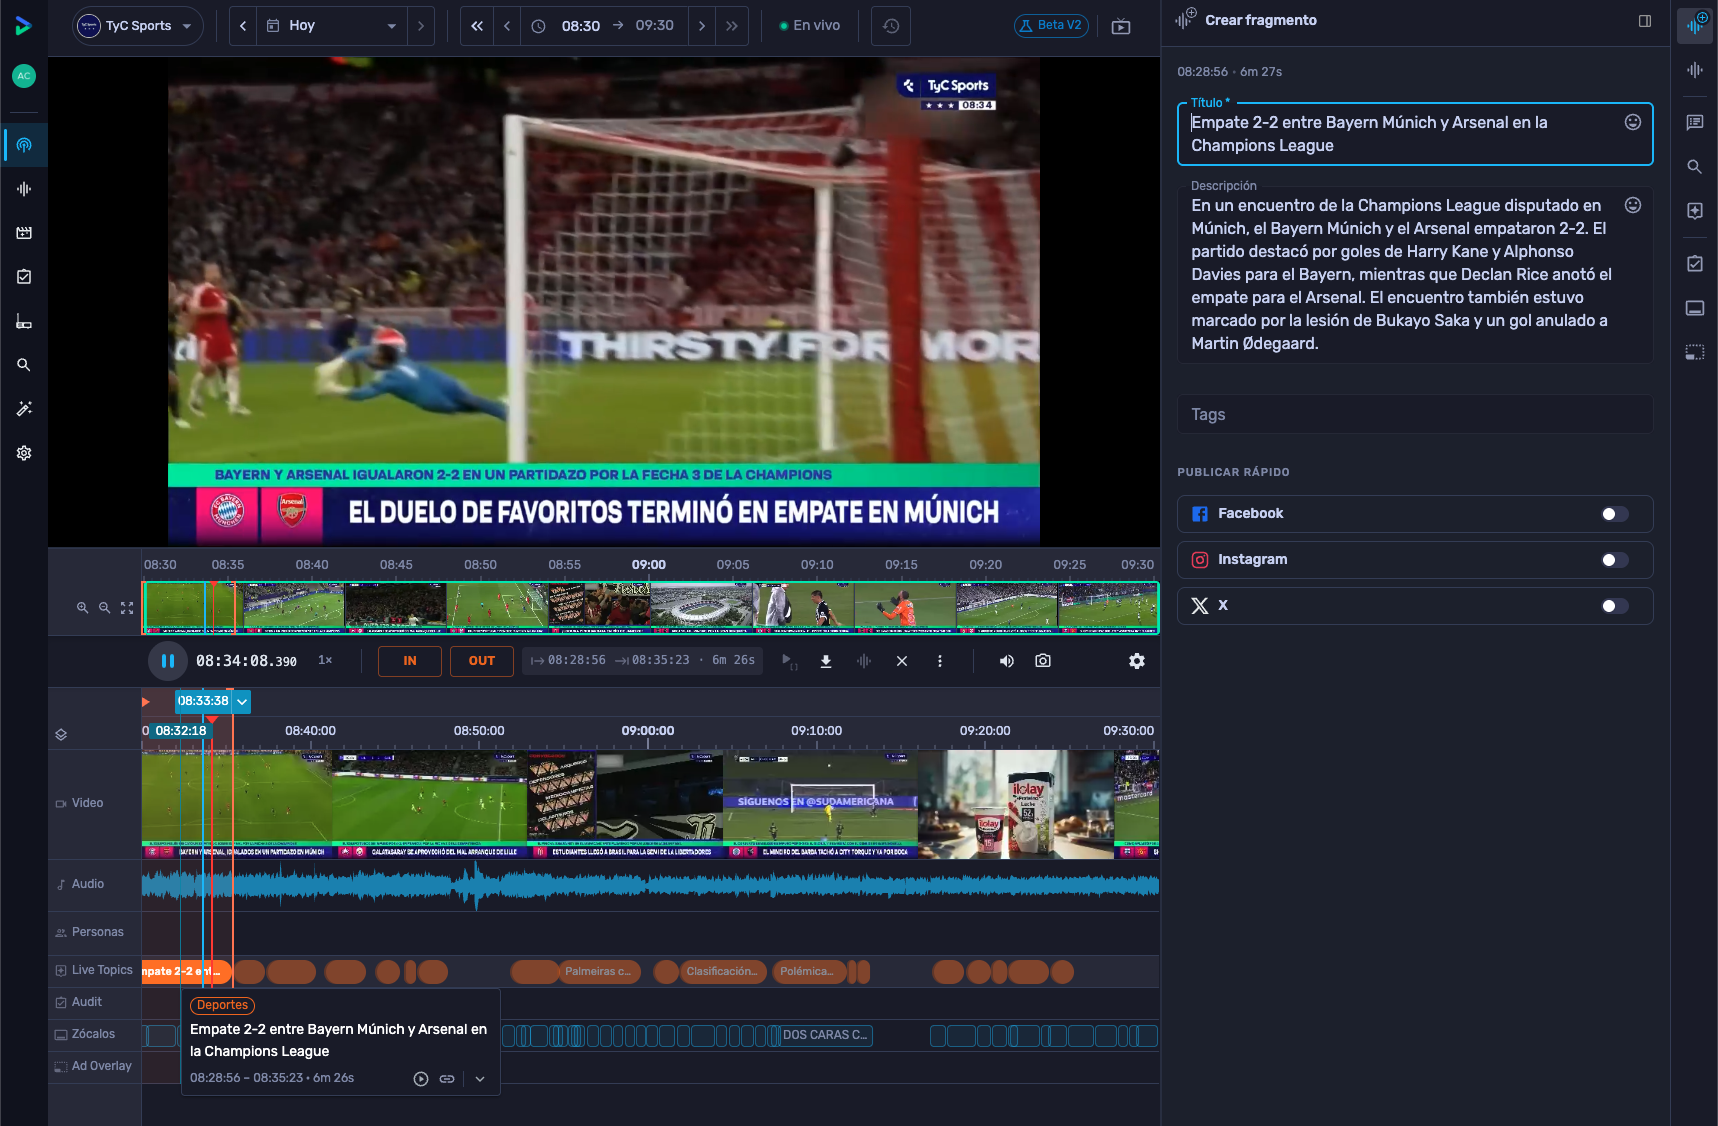
Task: Expand the 08:33:38 marker dropdown
Action: pyautogui.click(x=242, y=702)
